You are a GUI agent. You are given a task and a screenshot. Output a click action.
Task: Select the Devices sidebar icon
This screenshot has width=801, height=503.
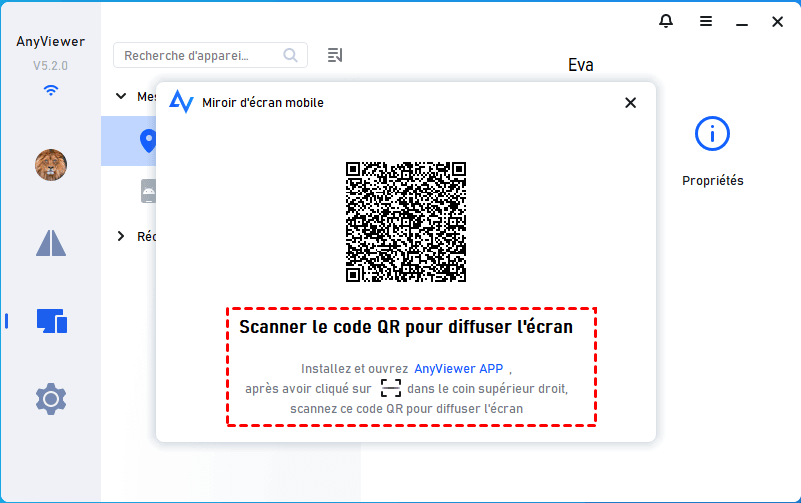[52, 321]
